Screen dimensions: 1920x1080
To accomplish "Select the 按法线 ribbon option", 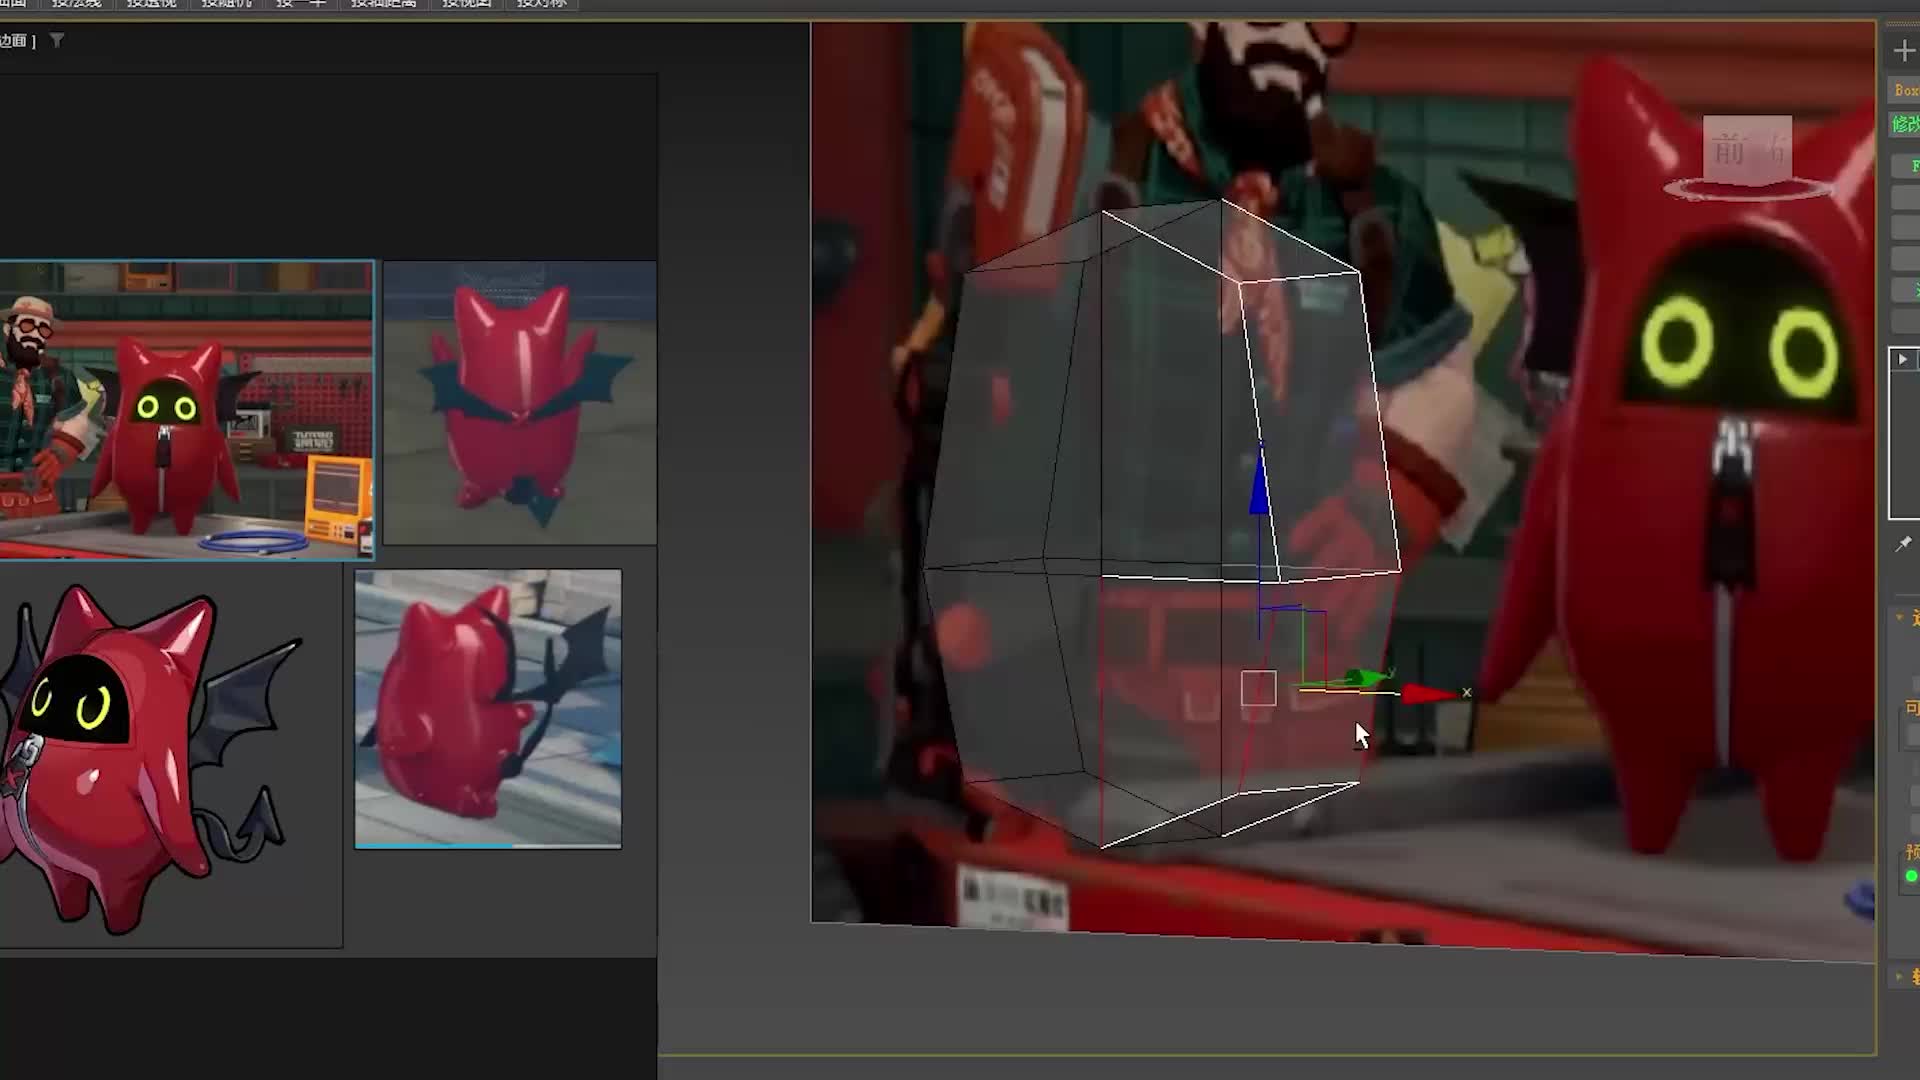I will (x=76, y=4).
